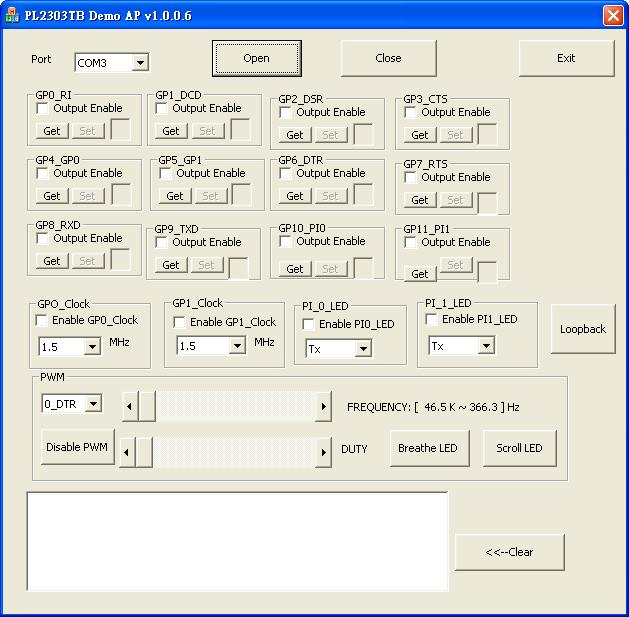Click the Exit button
The height and width of the screenshot is (617, 629).
pyautogui.click(x=566, y=58)
